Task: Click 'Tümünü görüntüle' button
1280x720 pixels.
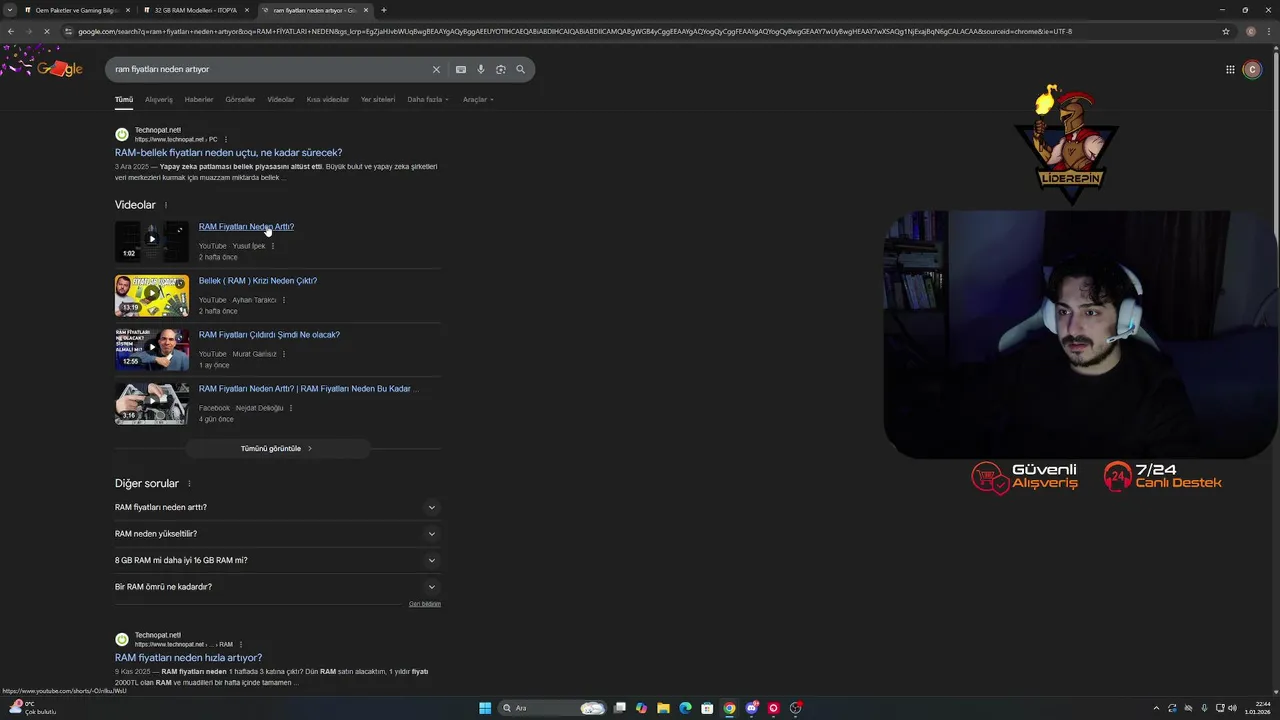Action: [x=277, y=449]
